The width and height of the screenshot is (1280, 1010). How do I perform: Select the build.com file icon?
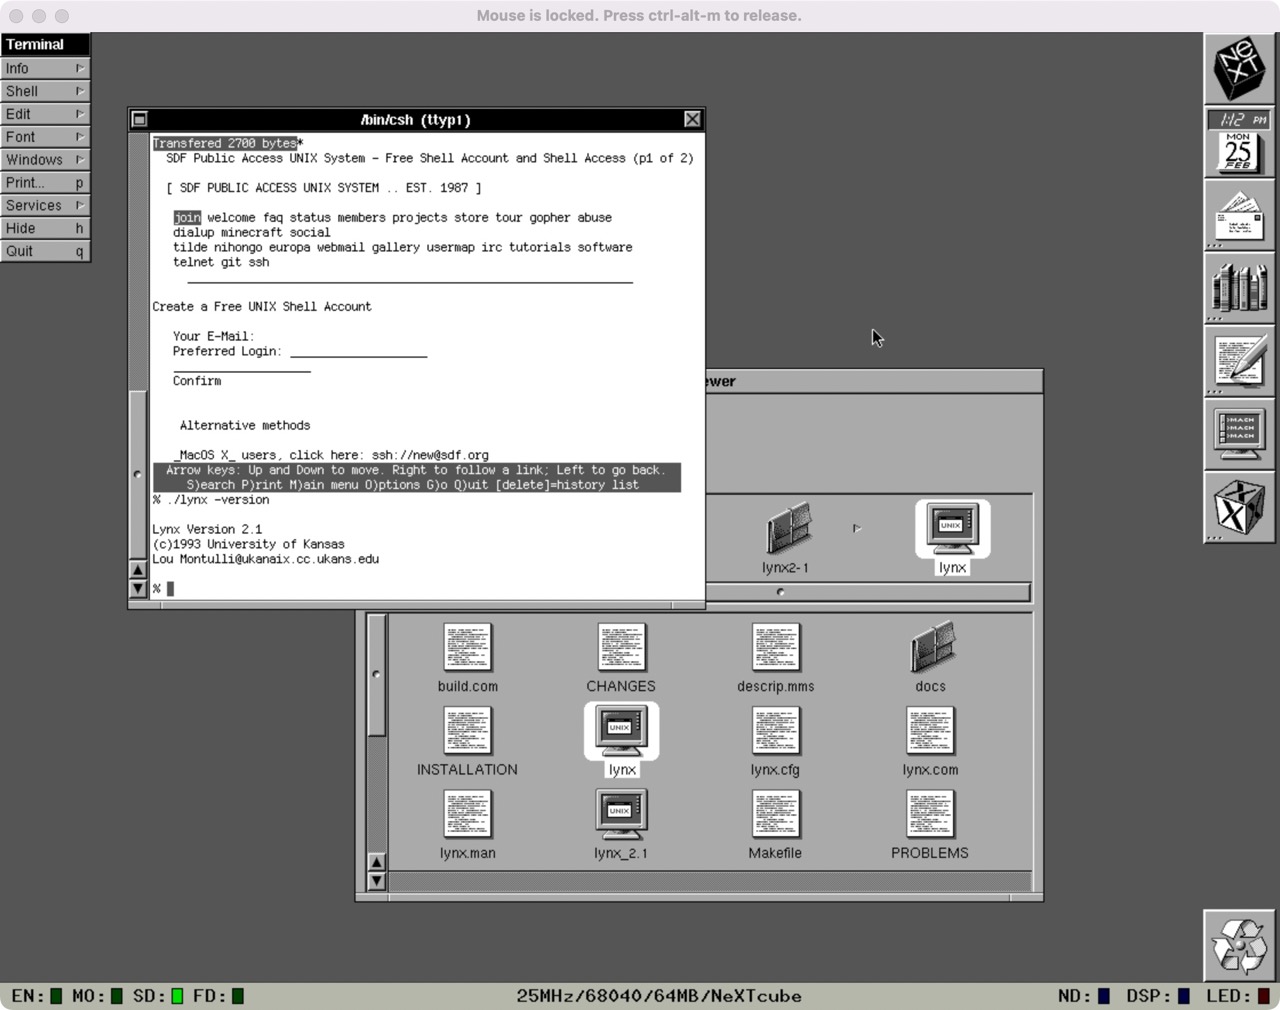pos(467,648)
